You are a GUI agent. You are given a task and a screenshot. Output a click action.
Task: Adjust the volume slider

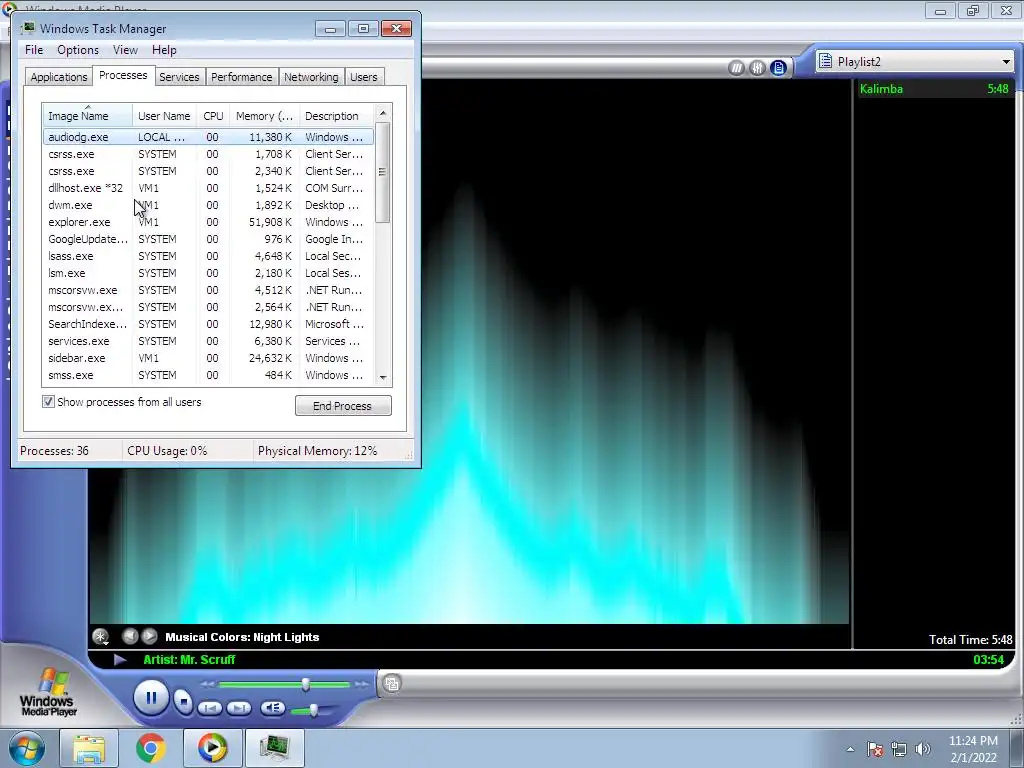tap(313, 710)
